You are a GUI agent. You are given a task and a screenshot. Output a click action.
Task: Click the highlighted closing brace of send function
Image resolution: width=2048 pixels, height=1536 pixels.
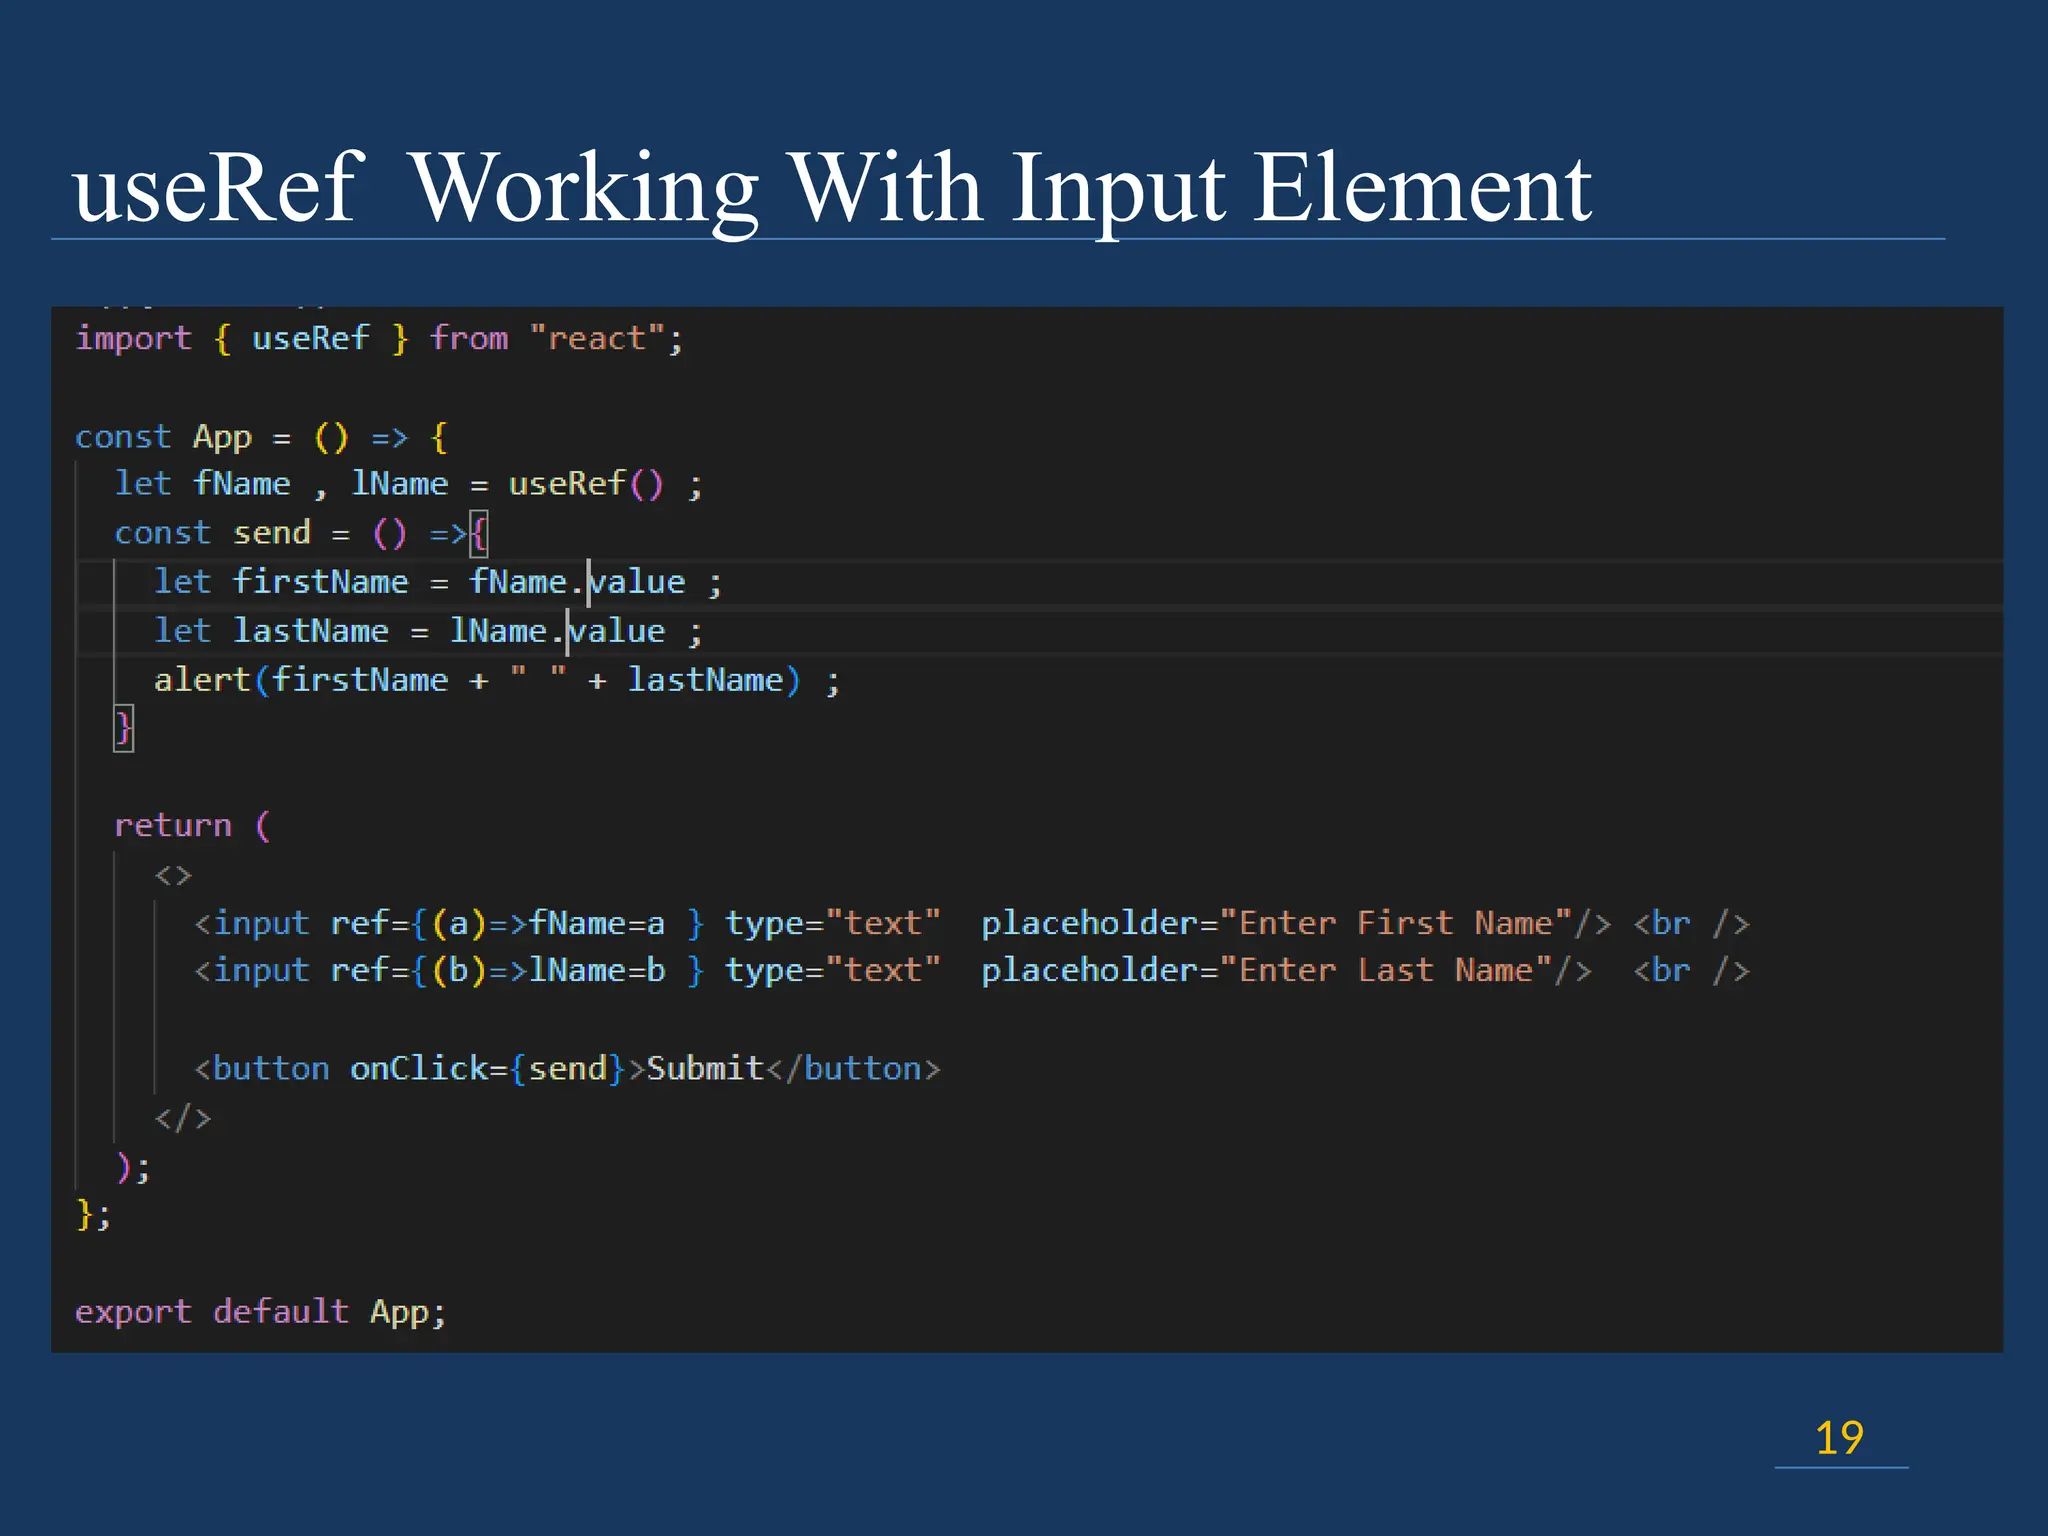[123, 728]
